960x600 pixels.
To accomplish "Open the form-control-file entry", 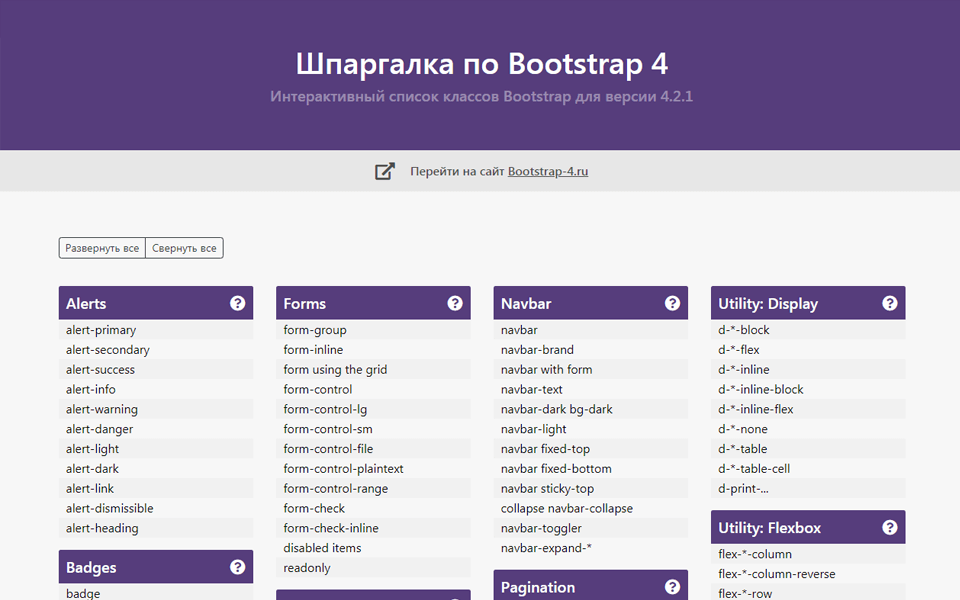I will pos(373,449).
